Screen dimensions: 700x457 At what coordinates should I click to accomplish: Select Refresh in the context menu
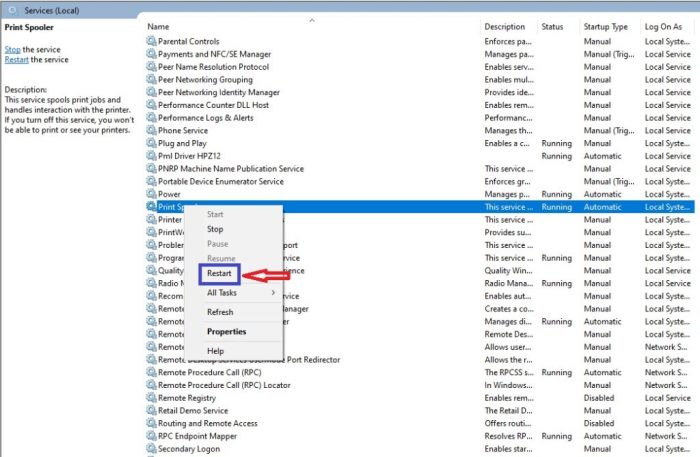point(220,312)
